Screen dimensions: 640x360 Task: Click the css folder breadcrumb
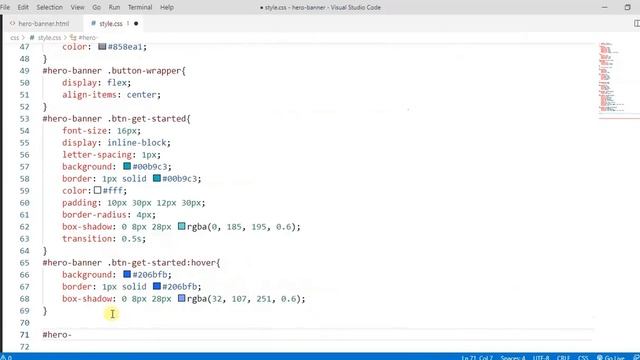click(x=15, y=38)
